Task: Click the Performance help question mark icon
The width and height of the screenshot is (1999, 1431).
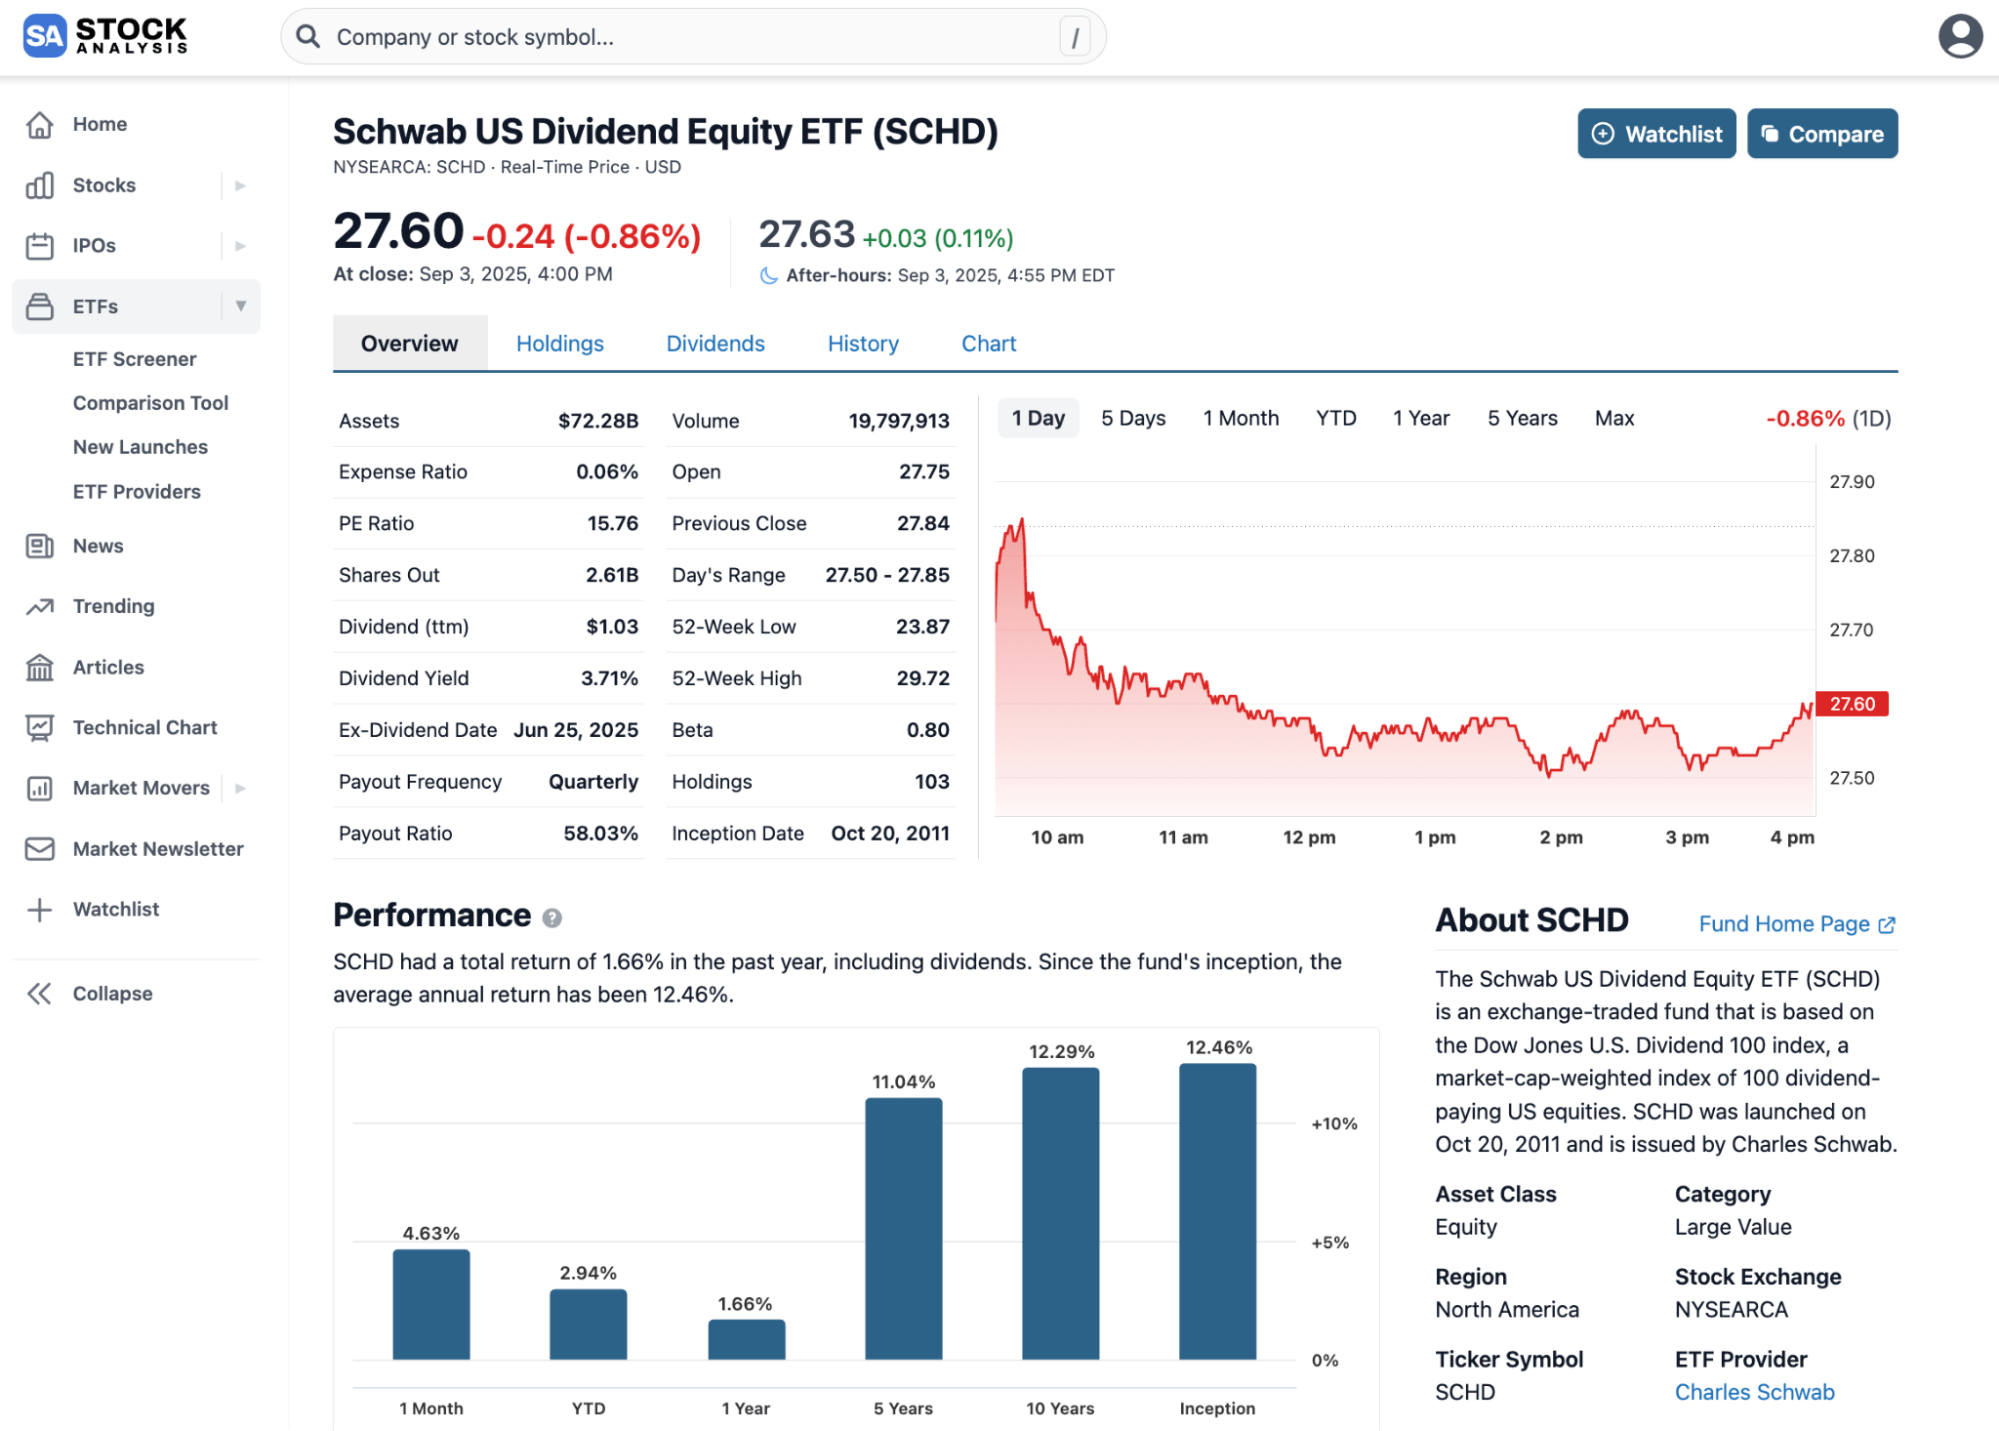Action: pyautogui.click(x=552, y=918)
